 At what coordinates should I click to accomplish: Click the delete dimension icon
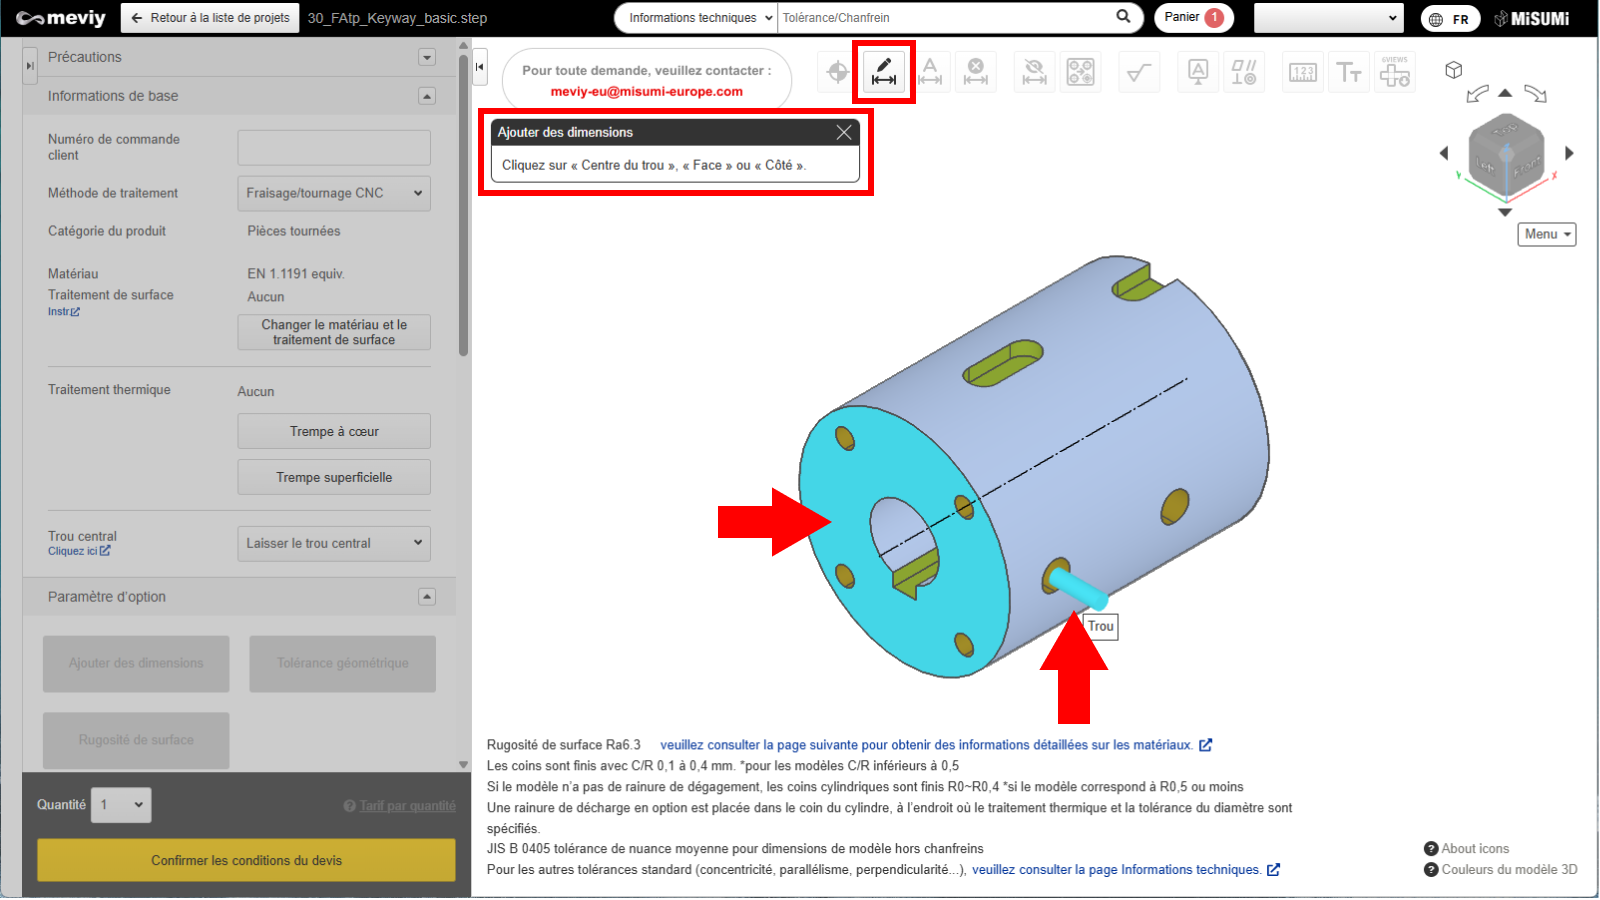click(976, 72)
